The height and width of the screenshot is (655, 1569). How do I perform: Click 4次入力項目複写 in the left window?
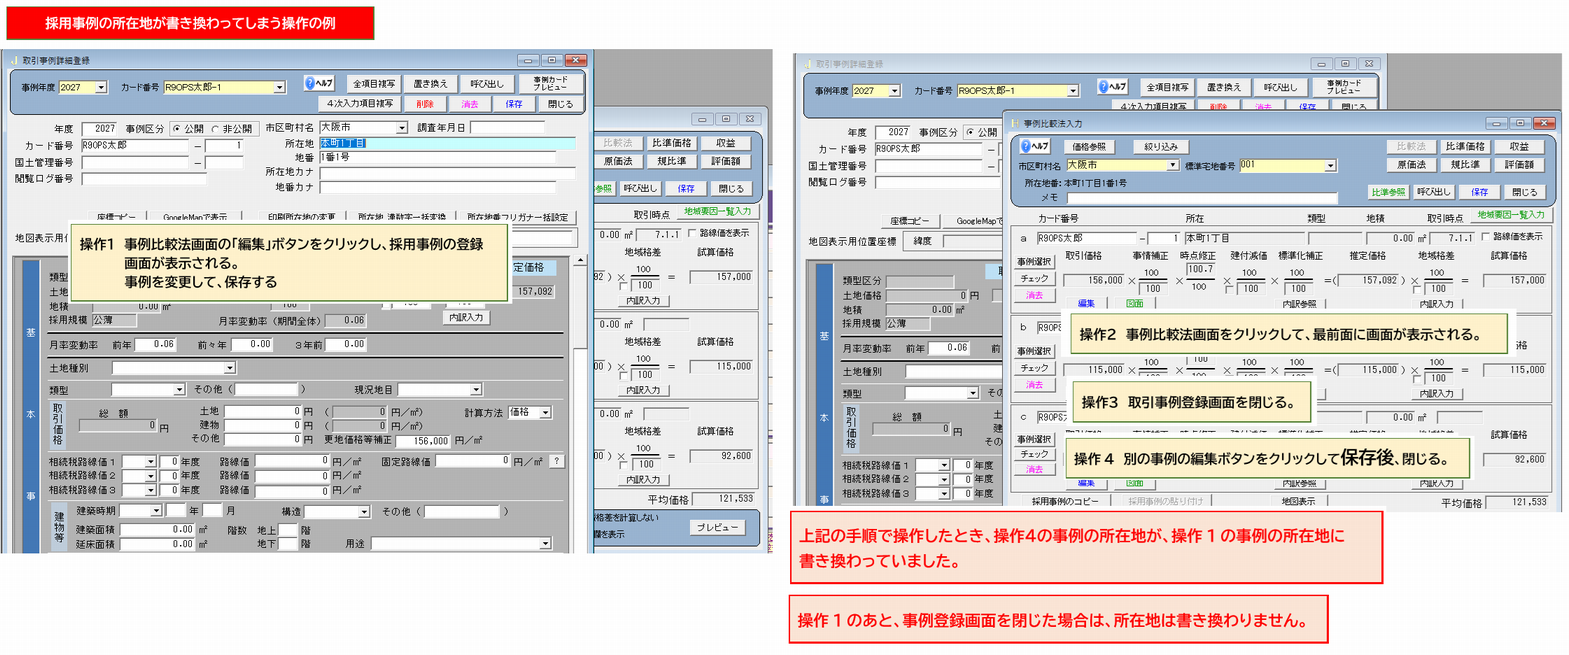tap(360, 104)
